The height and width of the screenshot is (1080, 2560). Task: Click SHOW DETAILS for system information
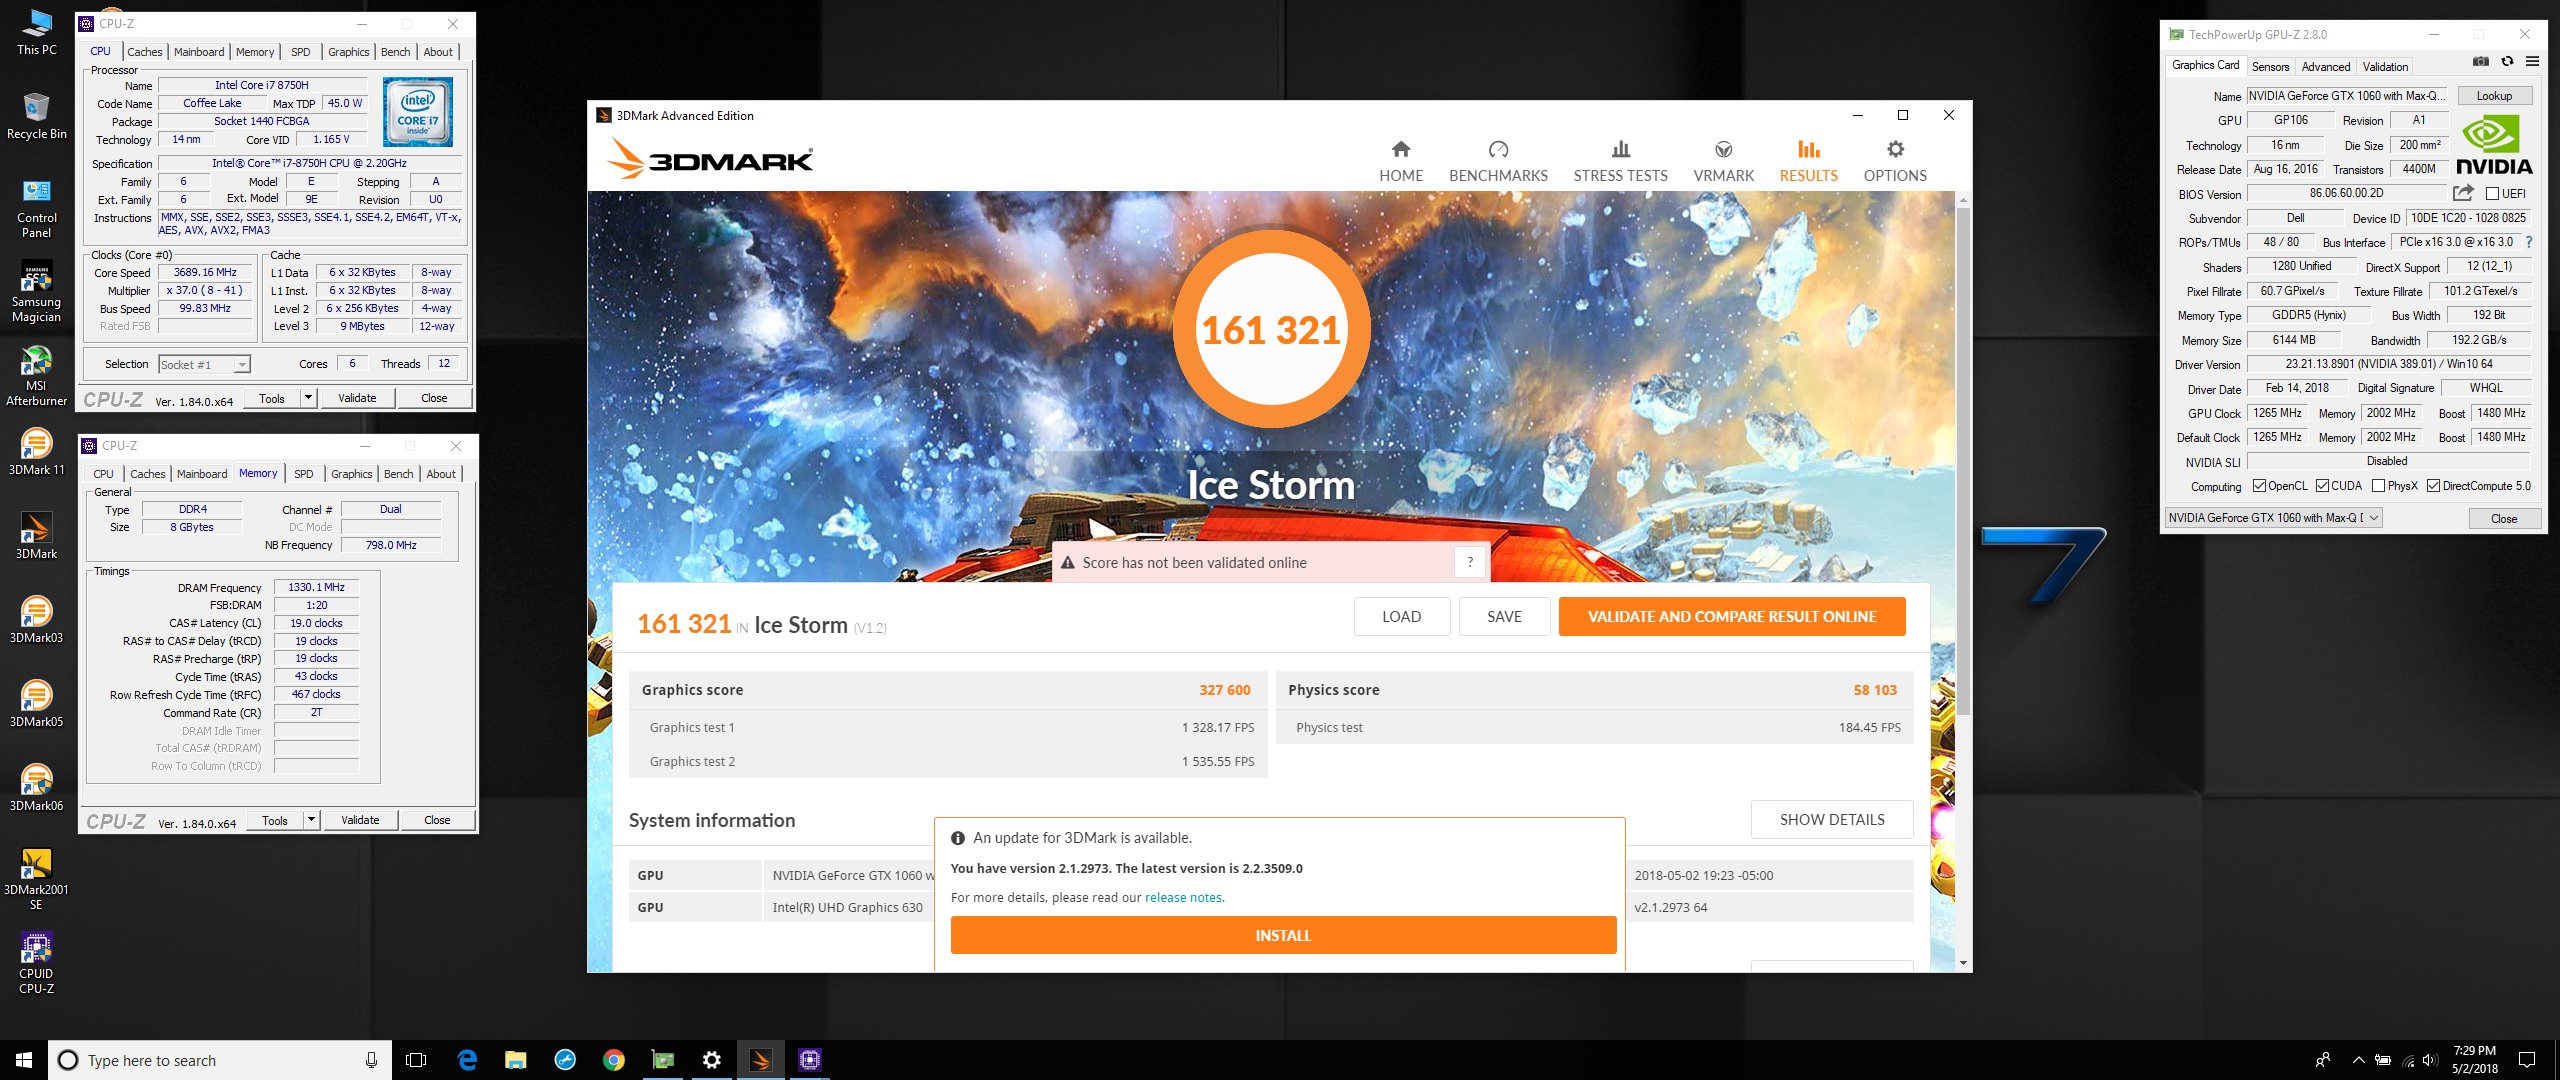[x=1832, y=819]
